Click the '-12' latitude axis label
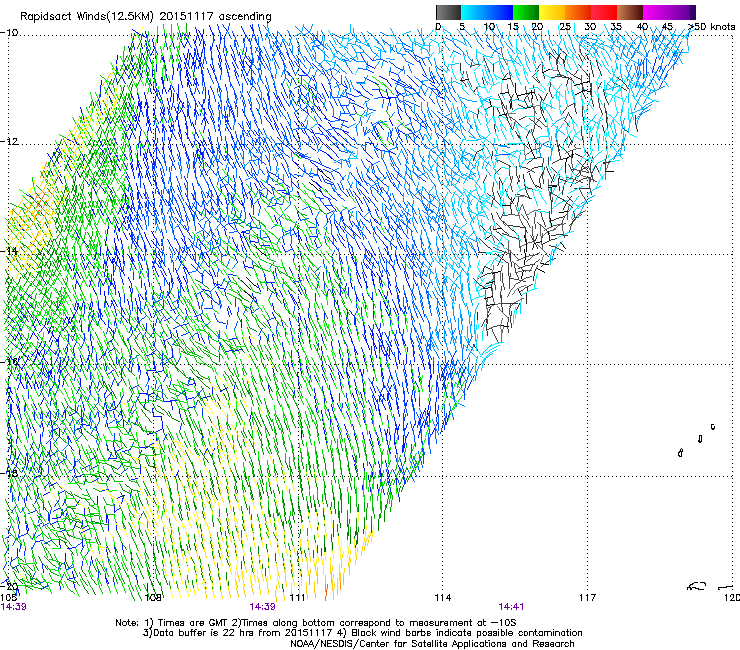The width and height of the screenshot is (740, 650). 9,142
